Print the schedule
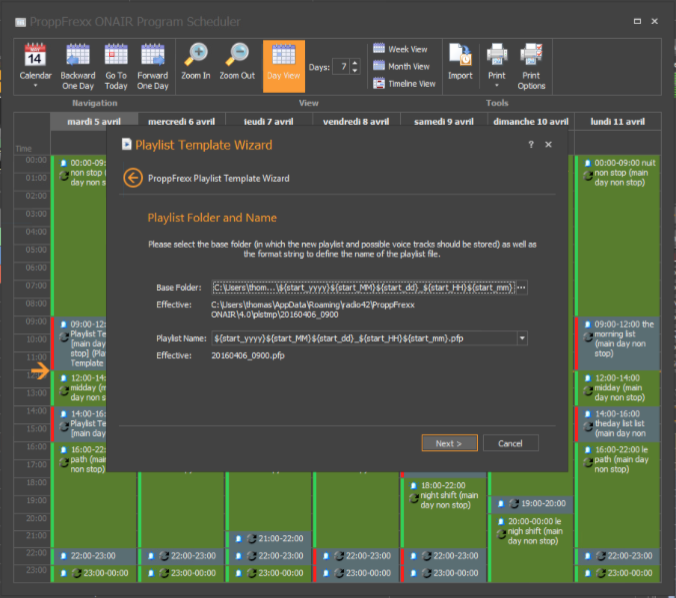Viewport: 676px width, 598px height. pos(496,62)
